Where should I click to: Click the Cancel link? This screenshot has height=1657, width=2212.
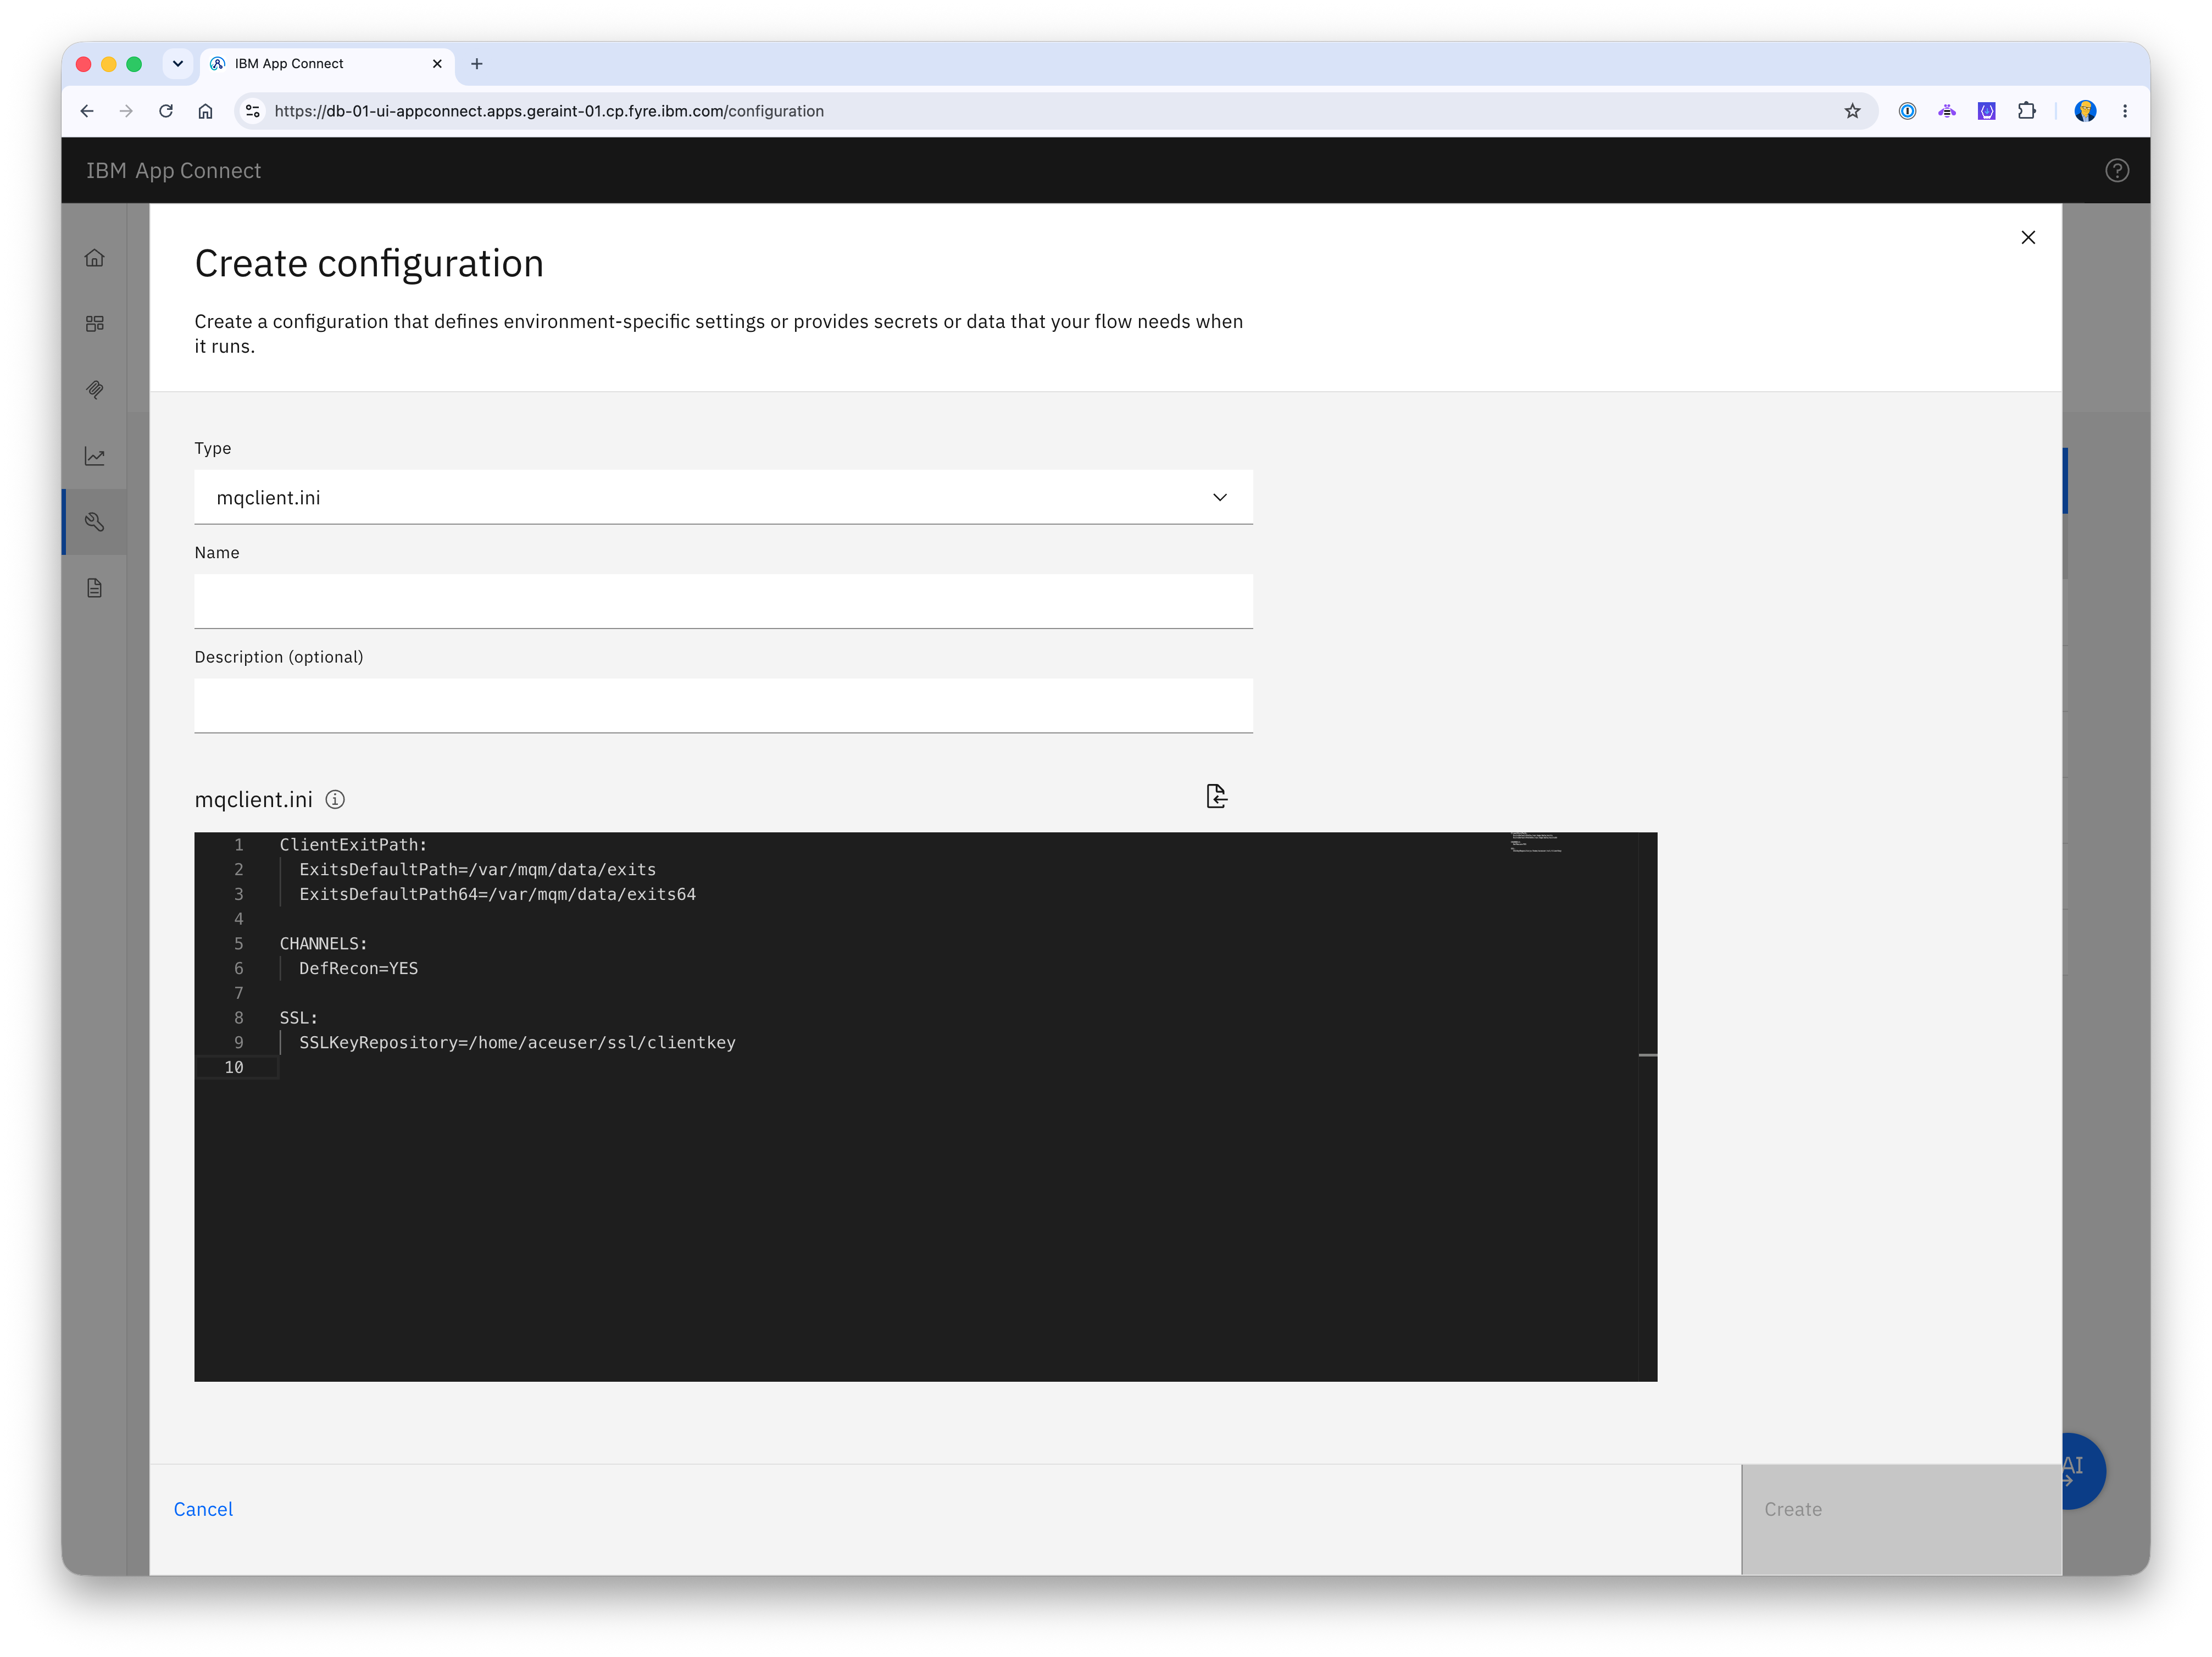[203, 1509]
